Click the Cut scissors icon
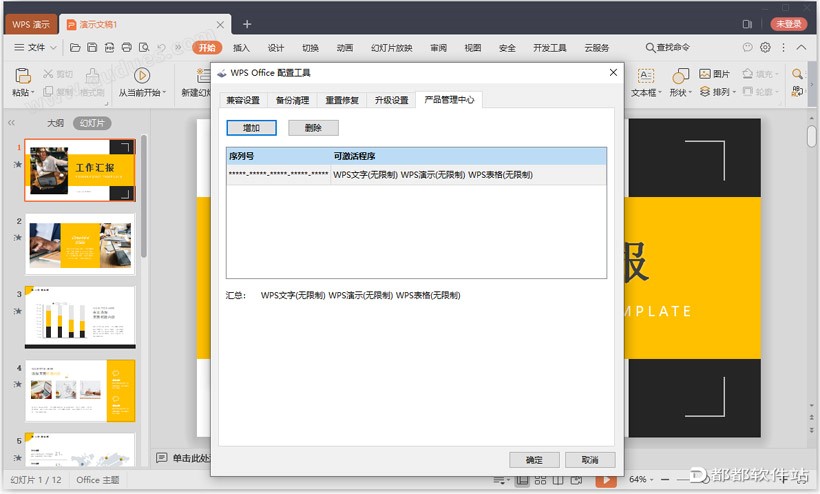This screenshot has height=494, width=820. (x=48, y=74)
